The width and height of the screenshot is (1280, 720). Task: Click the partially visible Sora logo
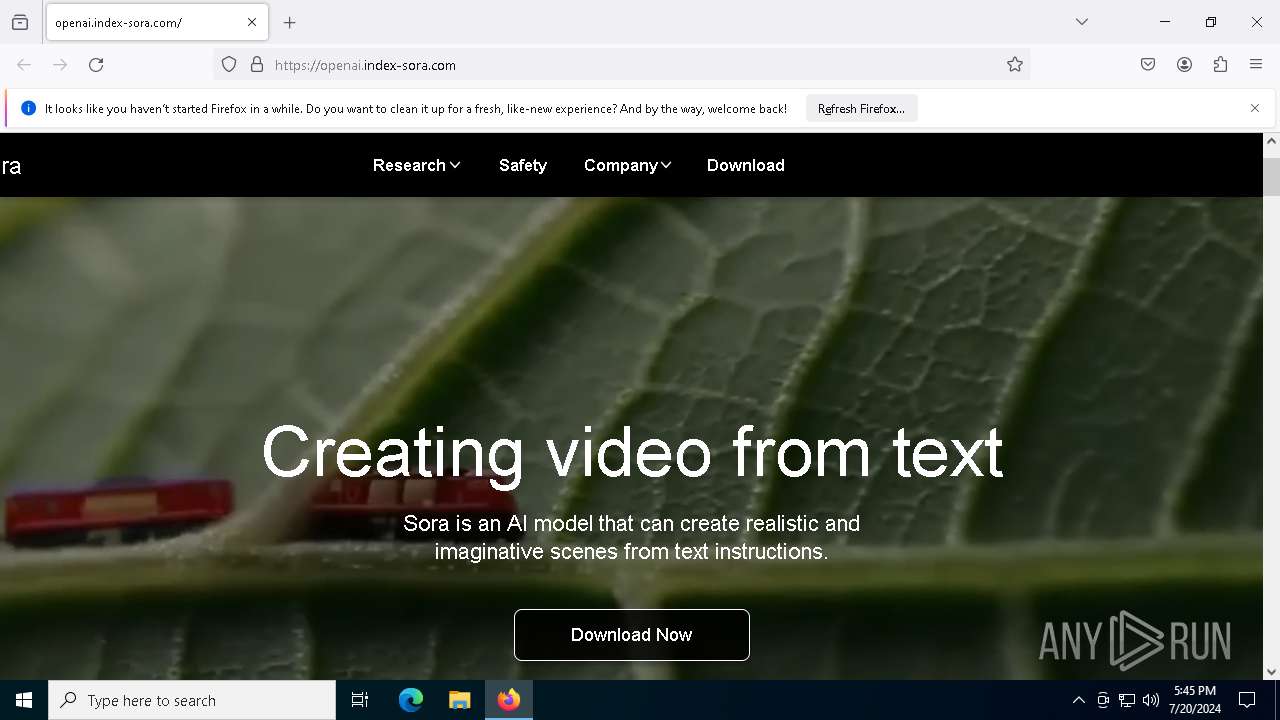(x=10, y=166)
